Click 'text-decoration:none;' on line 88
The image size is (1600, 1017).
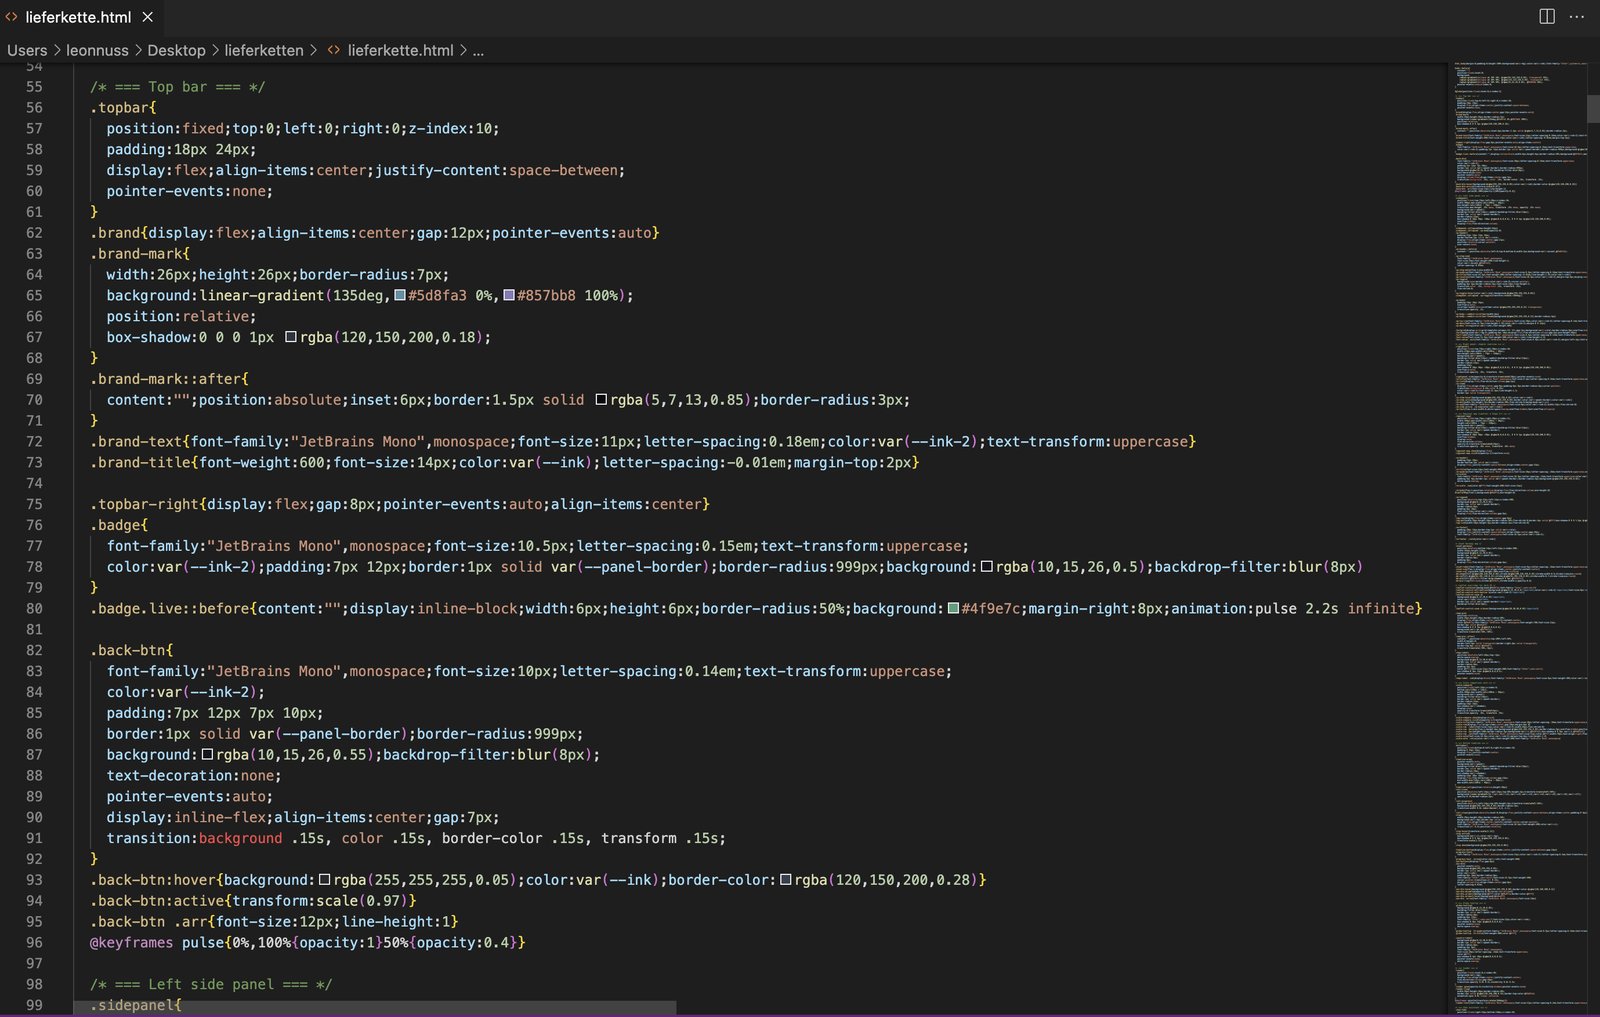pos(194,775)
